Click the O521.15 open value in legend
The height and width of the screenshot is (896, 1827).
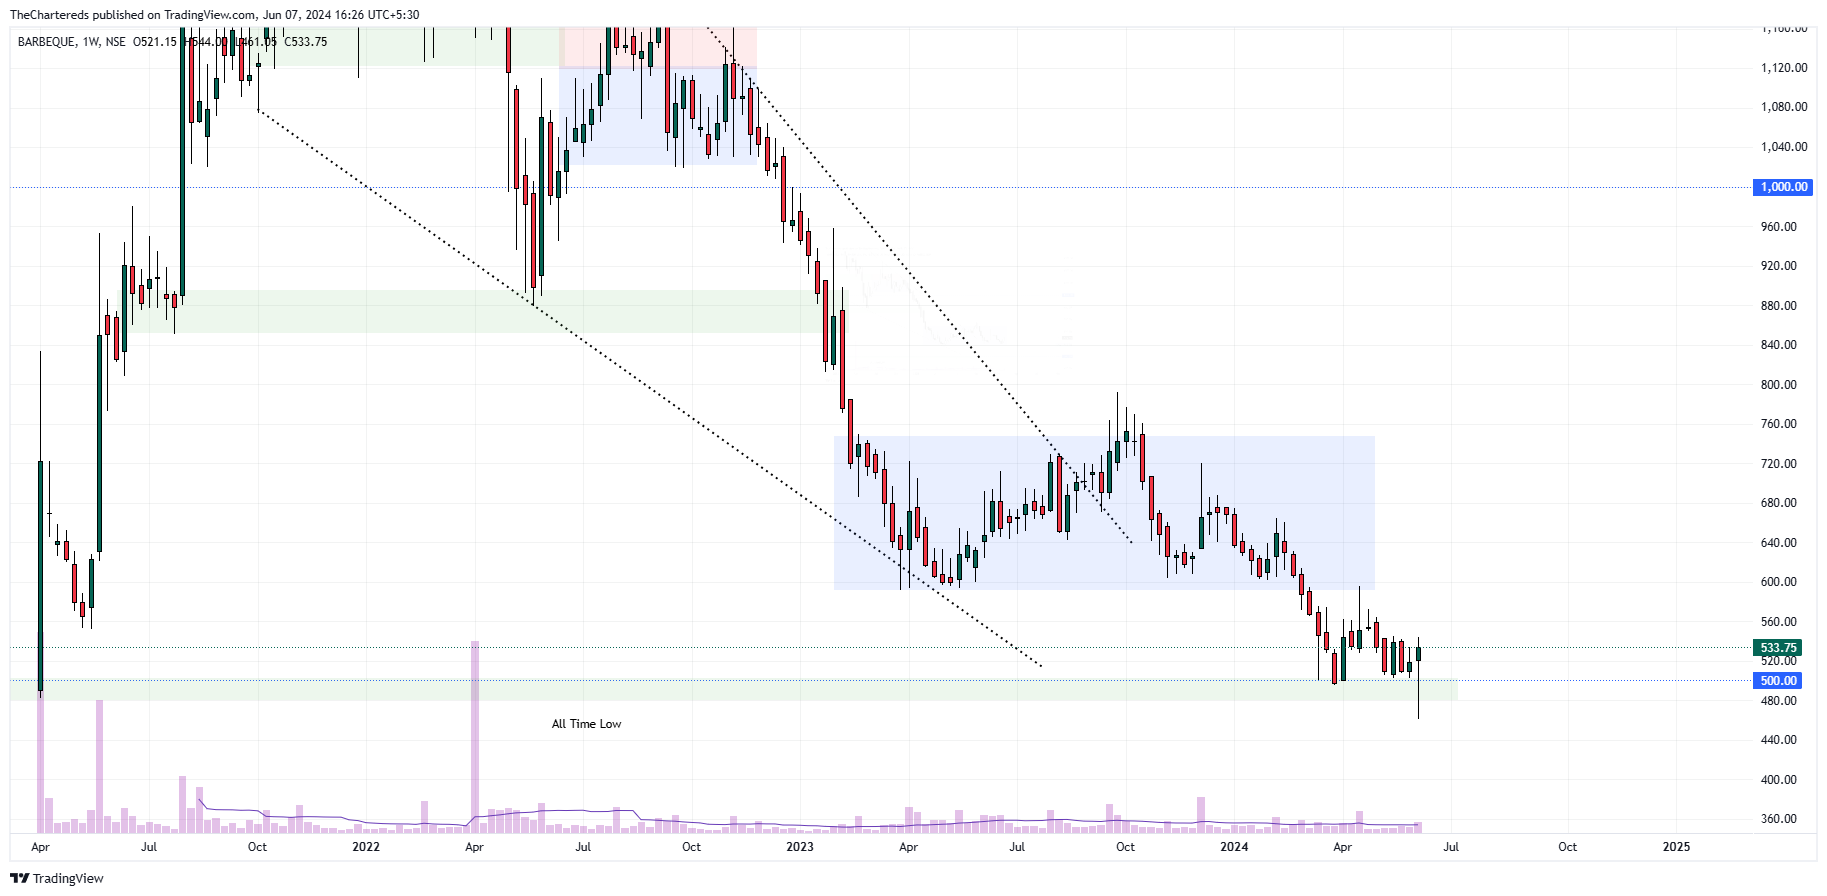click(155, 42)
